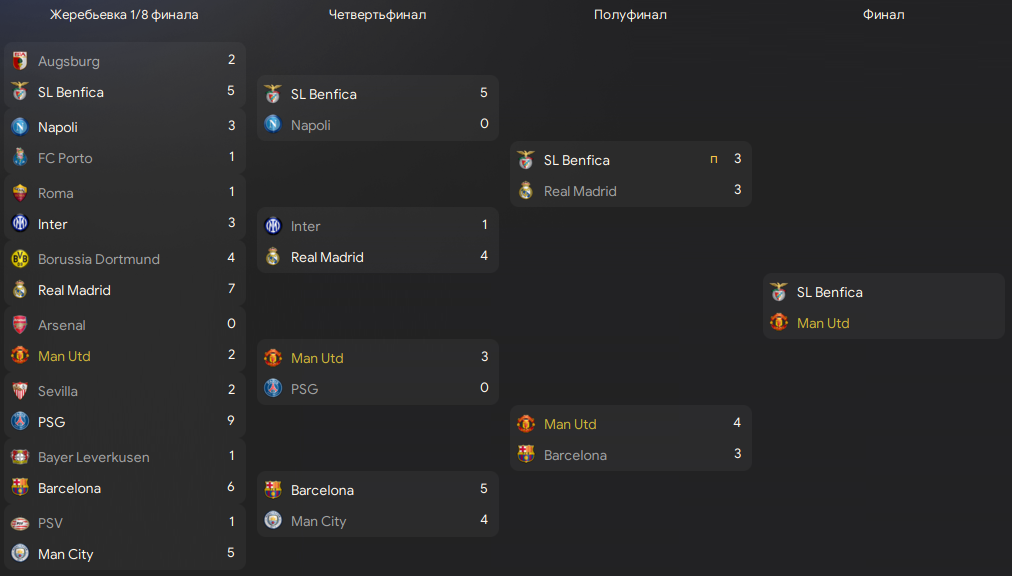
Task: Click the Bayer Leverkusen crest icon
Action: point(20,457)
